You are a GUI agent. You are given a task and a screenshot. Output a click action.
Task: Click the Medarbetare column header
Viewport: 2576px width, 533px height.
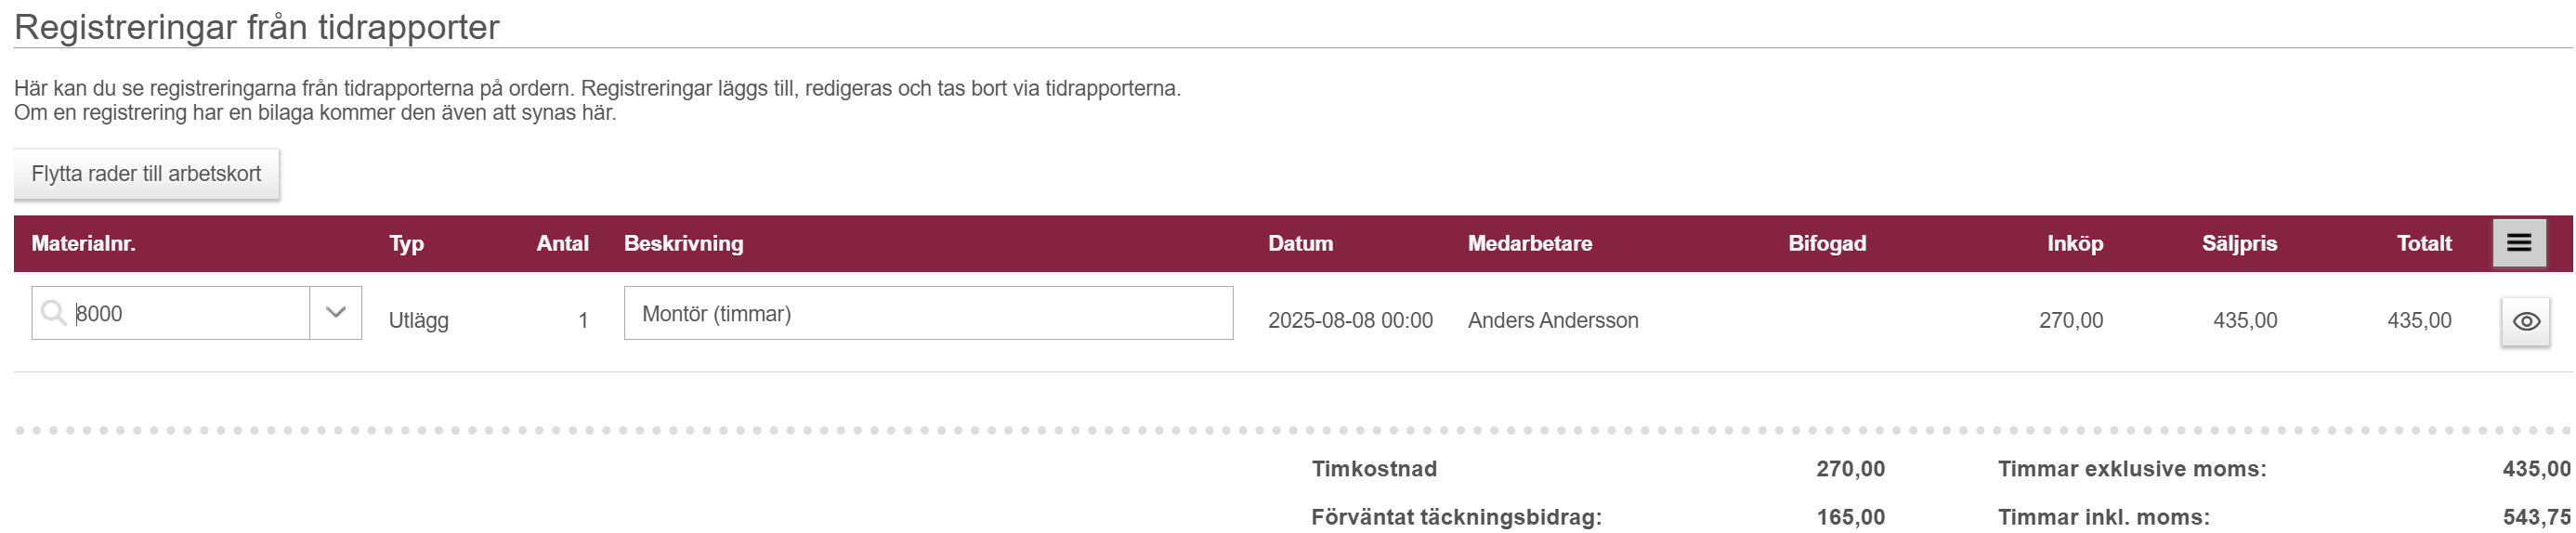[x=1529, y=243]
